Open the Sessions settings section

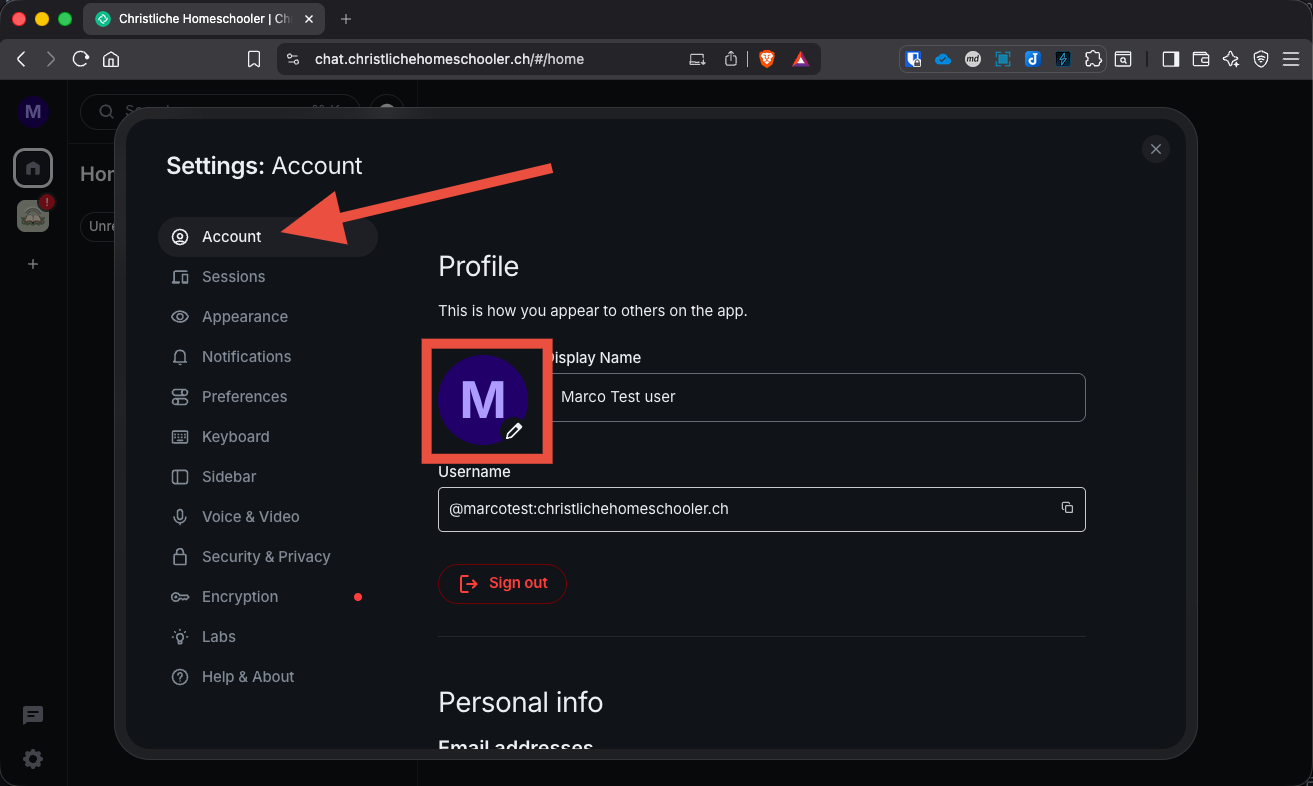click(267, 277)
